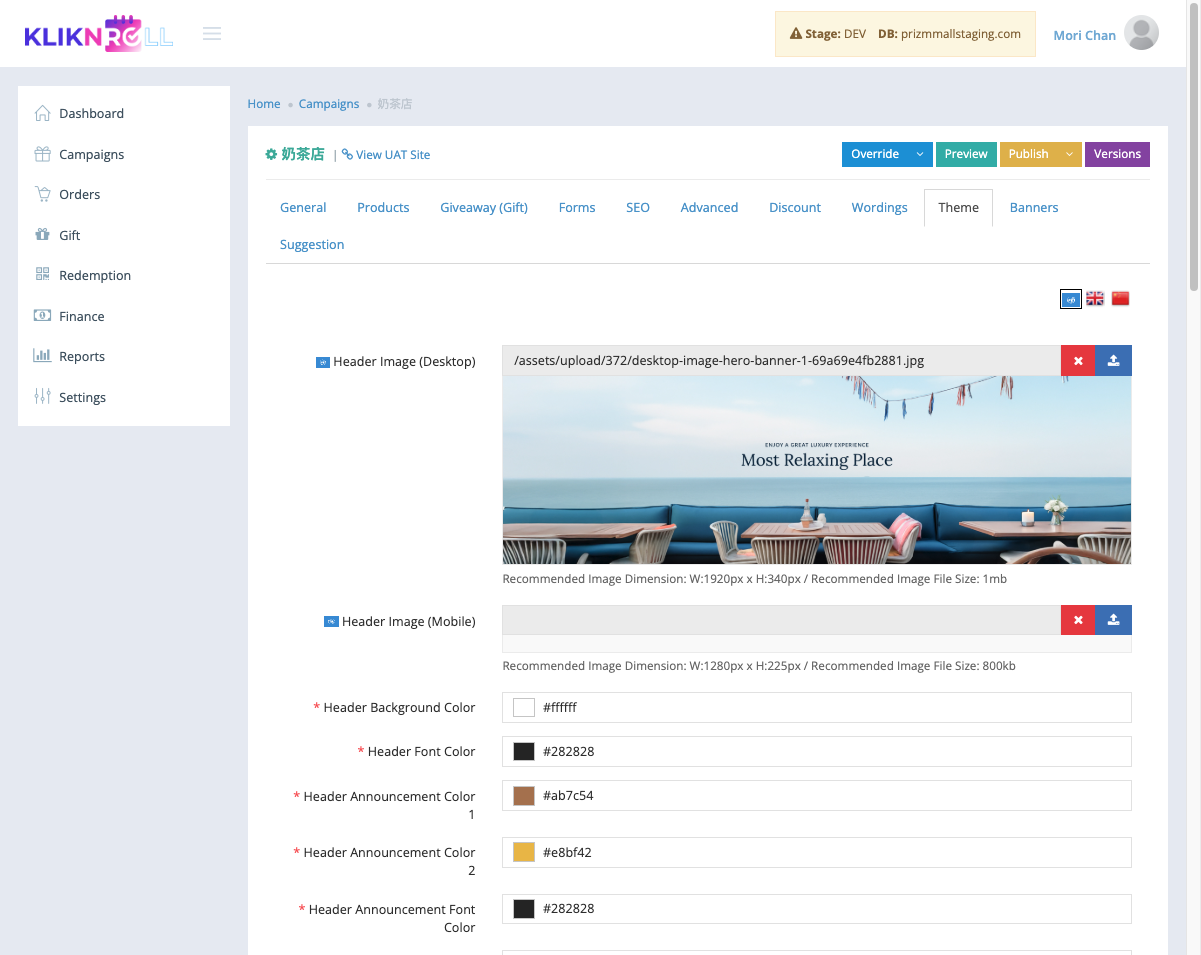Click the Preview button
Image resolution: width=1201 pixels, height=955 pixels.
966,154
